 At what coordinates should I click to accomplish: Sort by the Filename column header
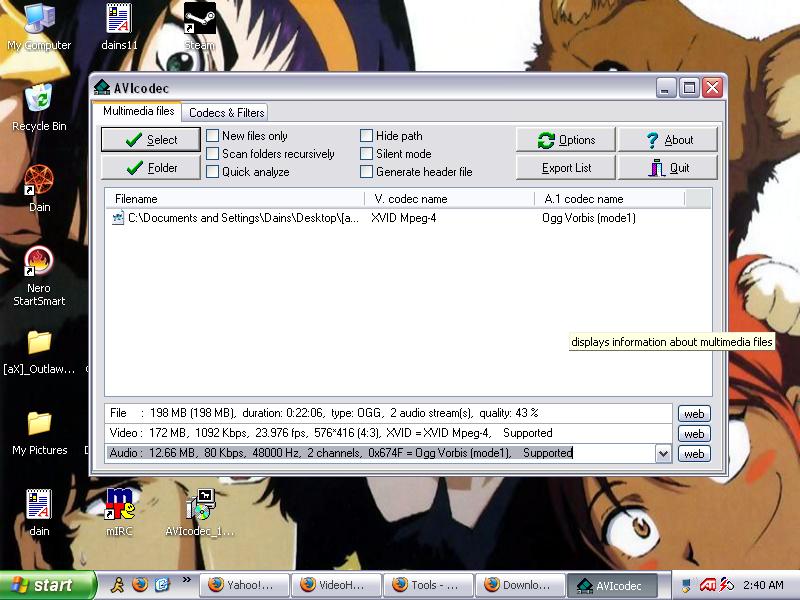235,198
